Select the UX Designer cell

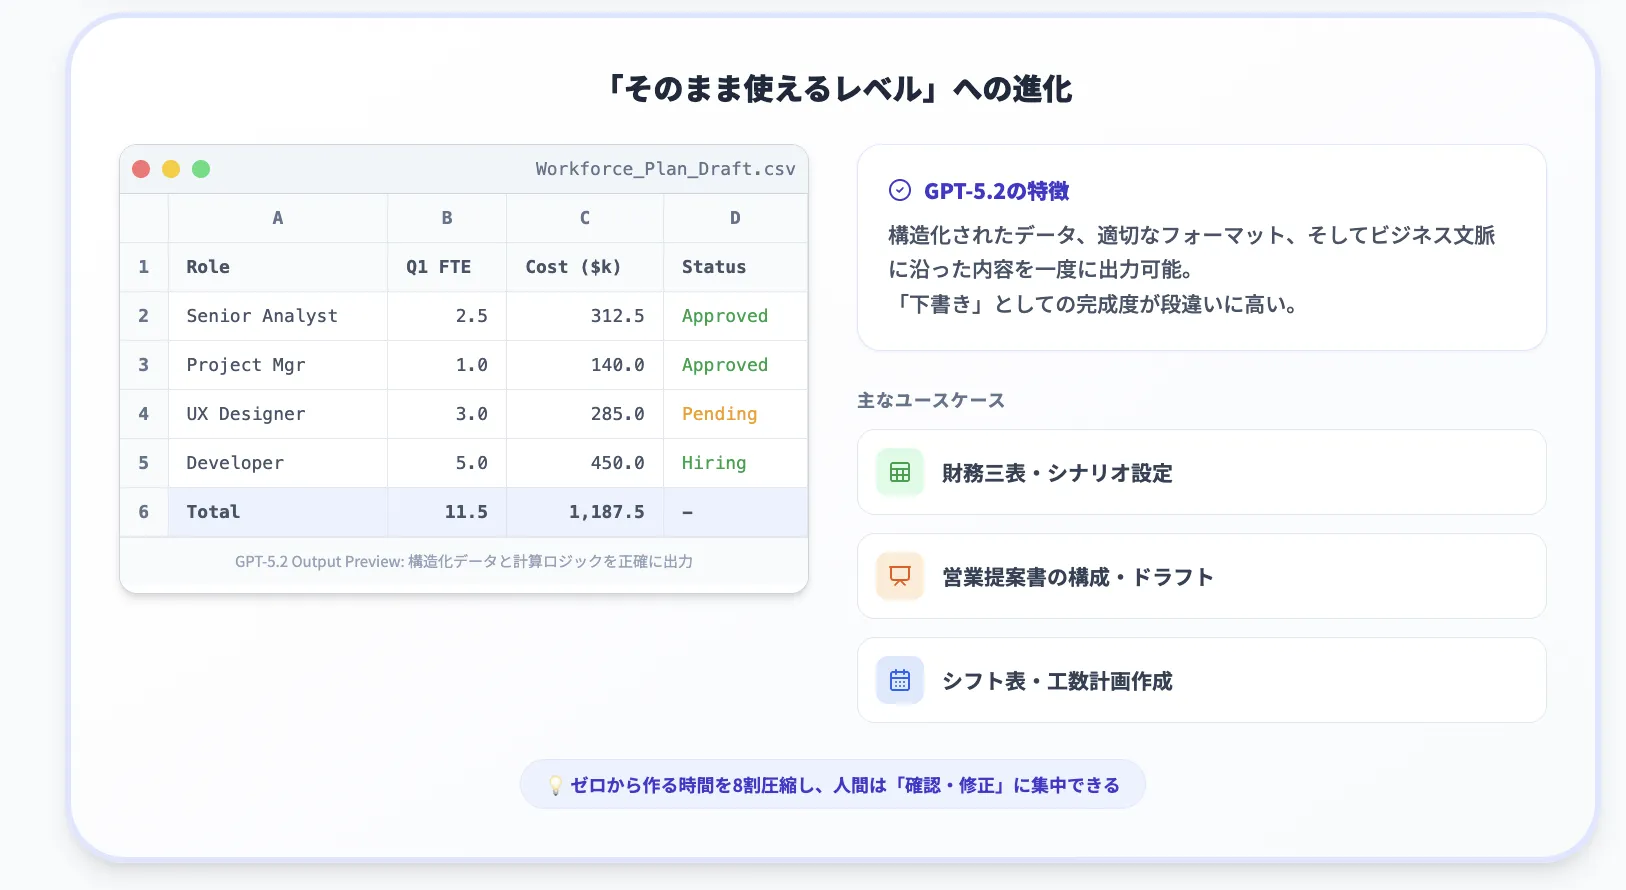tap(278, 414)
